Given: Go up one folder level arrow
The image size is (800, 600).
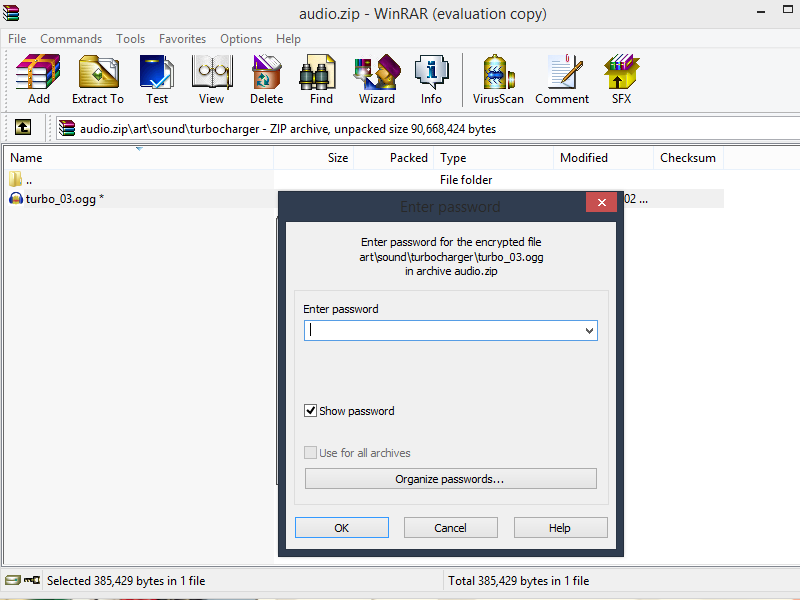Looking at the screenshot, I should [22, 127].
